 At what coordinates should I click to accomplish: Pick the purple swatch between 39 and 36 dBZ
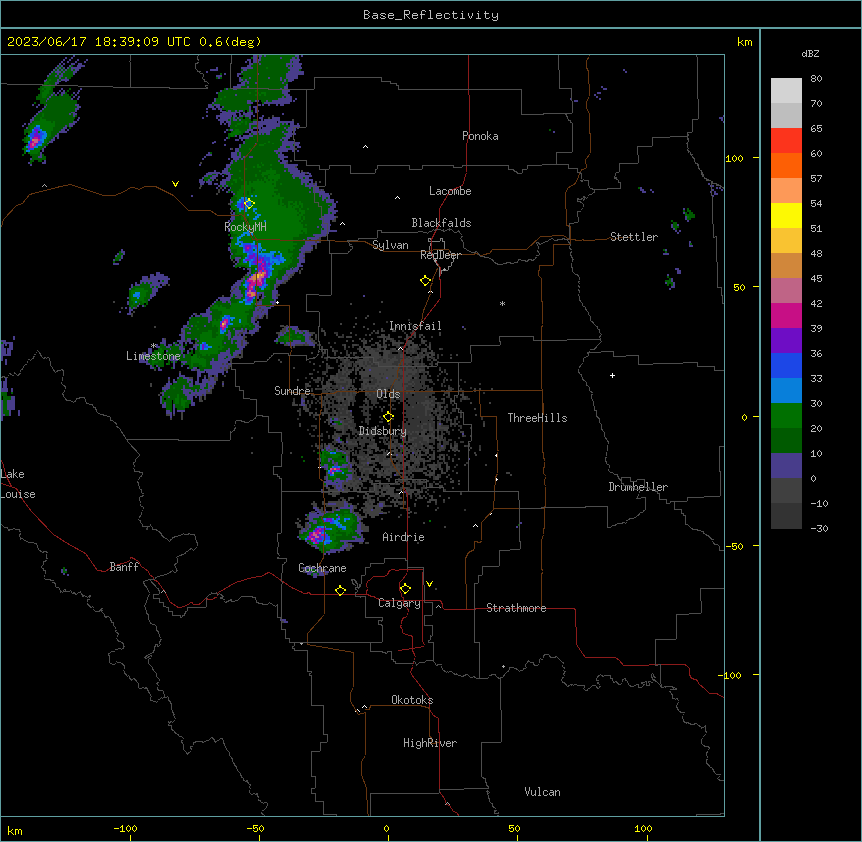coord(786,340)
